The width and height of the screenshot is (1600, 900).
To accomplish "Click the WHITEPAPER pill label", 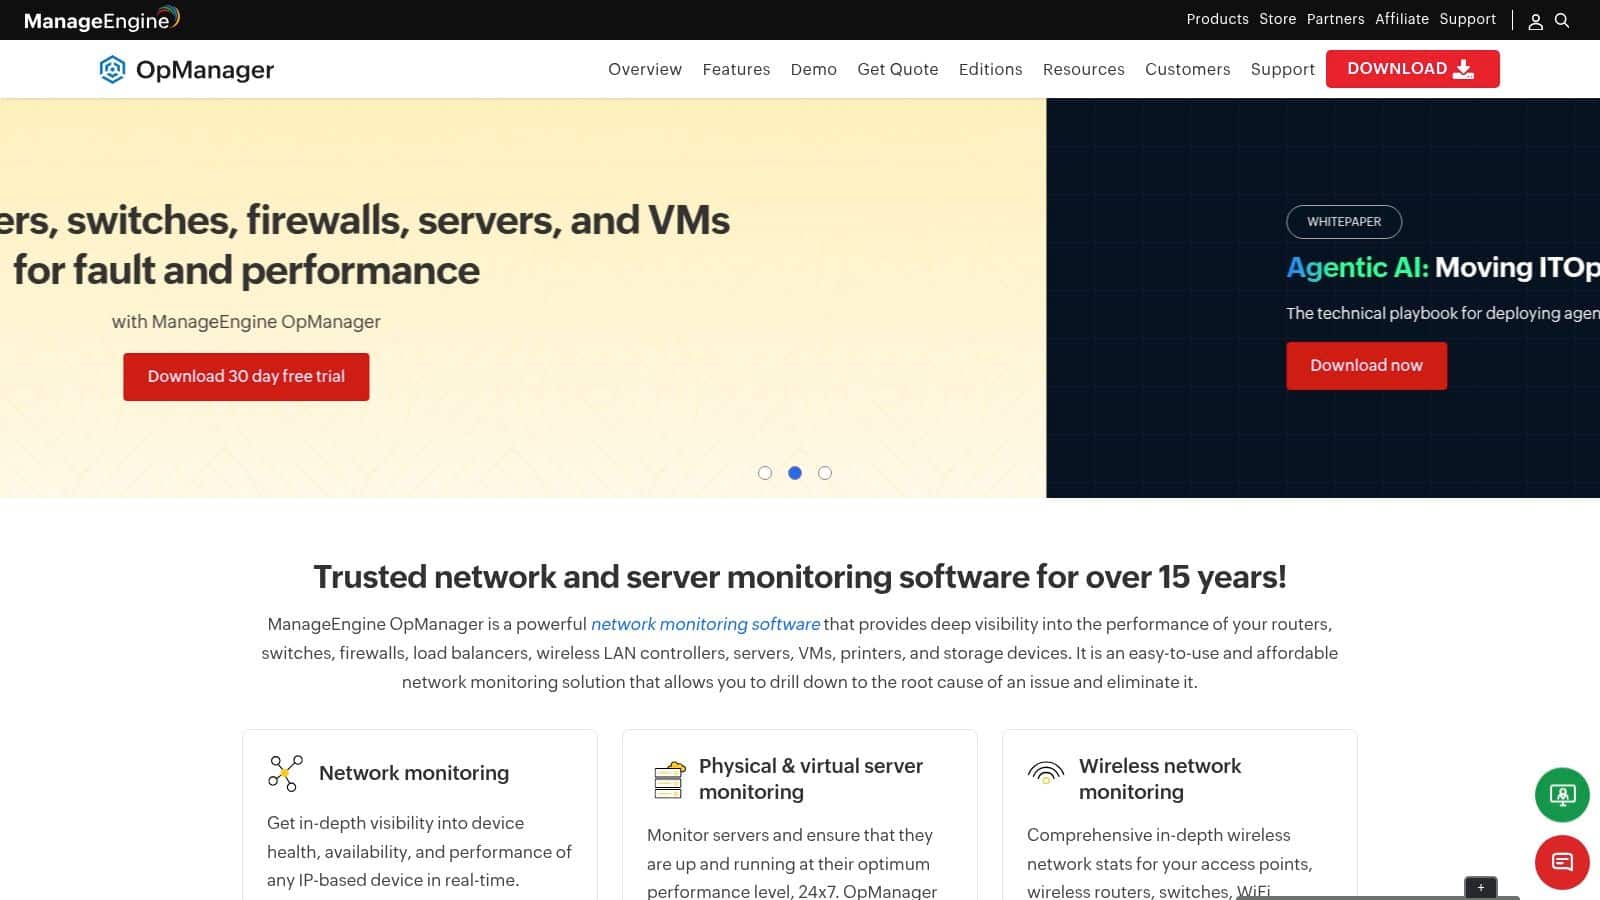I will pyautogui.click(x=1343, y=222).
